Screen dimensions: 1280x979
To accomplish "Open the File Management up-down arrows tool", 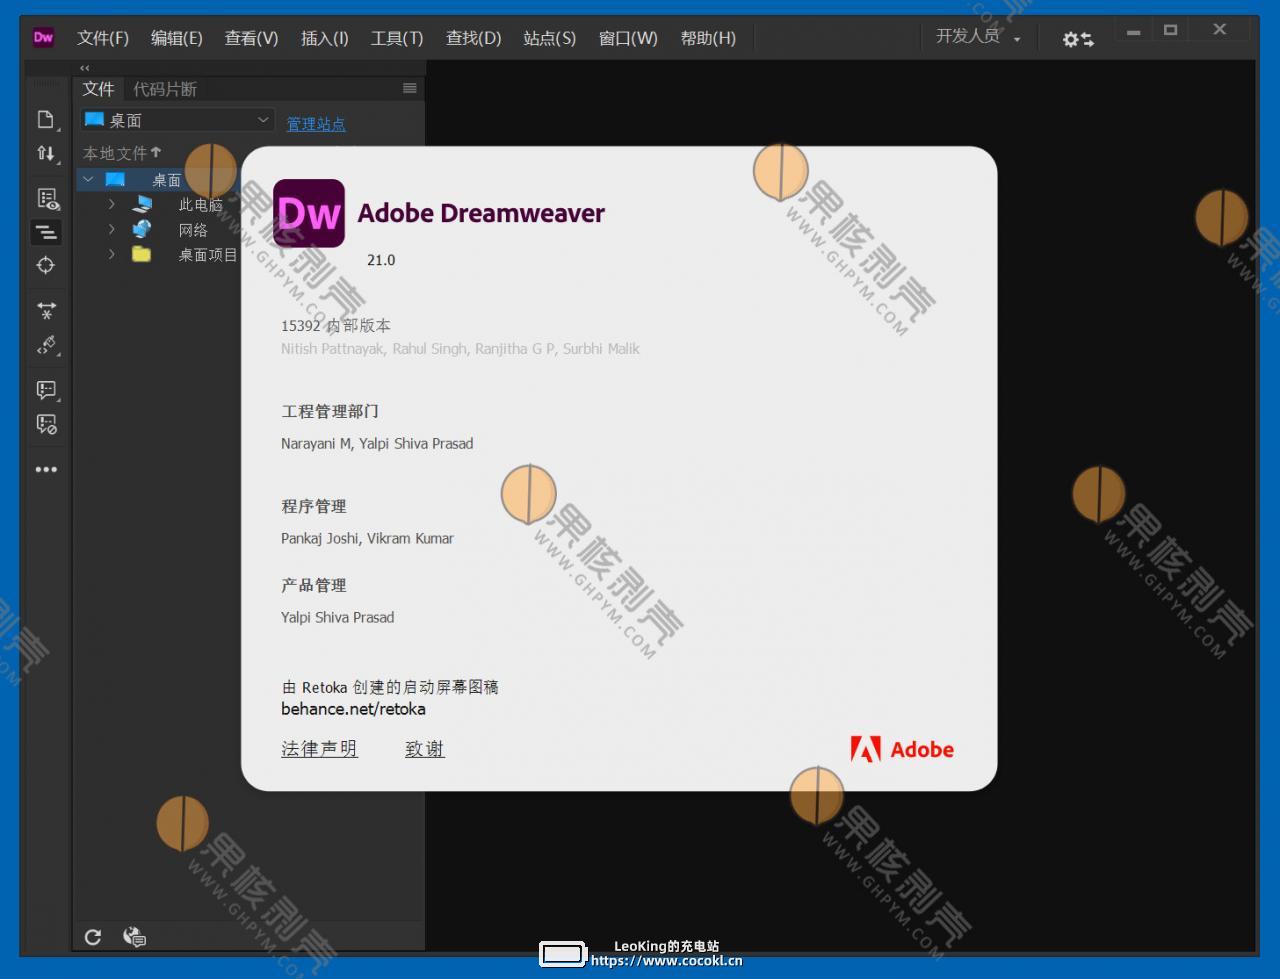I will tap(46, 153).
